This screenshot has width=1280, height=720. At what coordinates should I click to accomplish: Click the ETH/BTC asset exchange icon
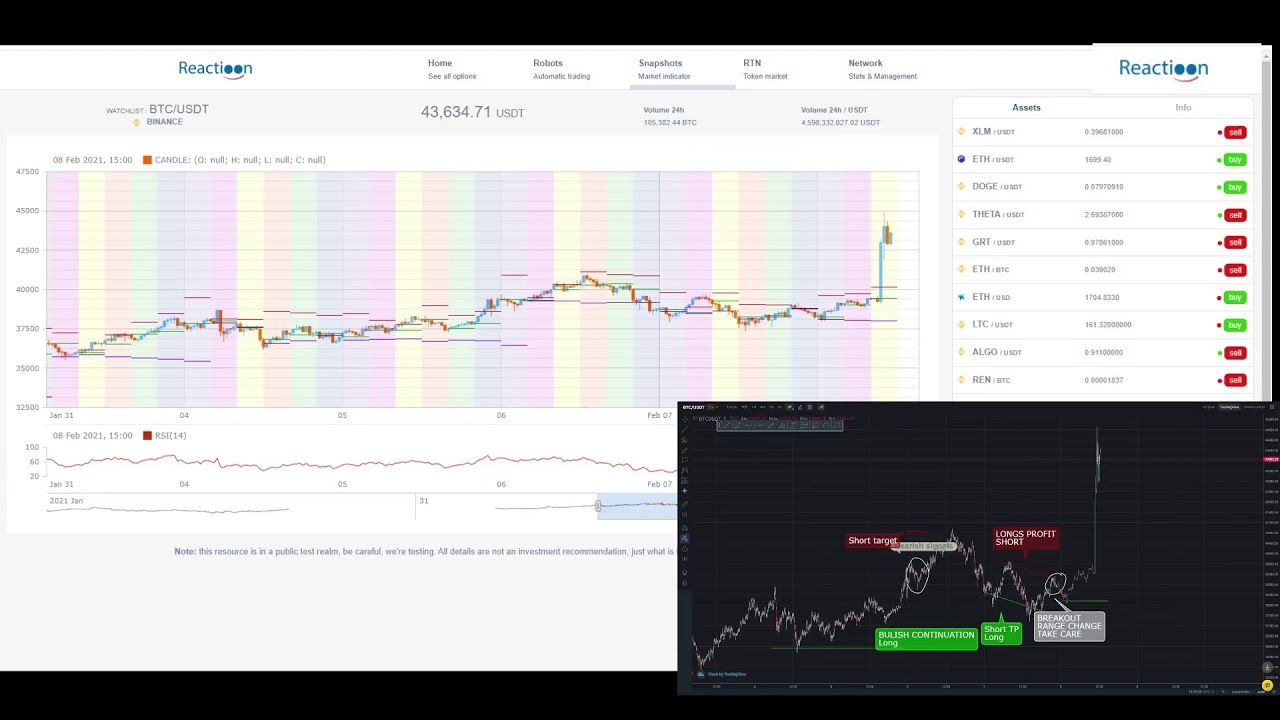(x=961, y=269)
